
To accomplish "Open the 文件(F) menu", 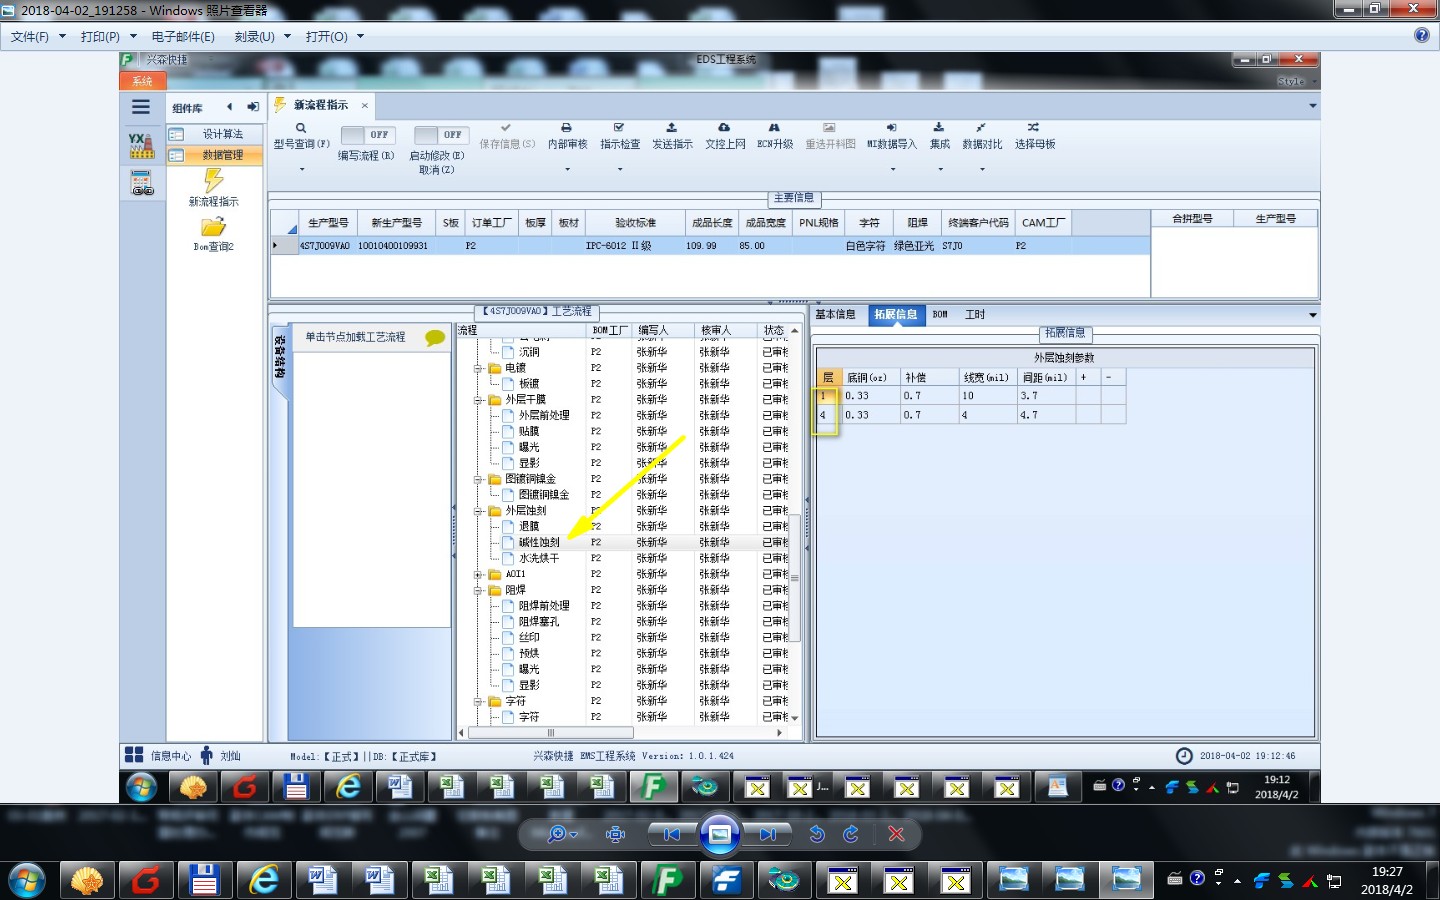I will (38, 36).
